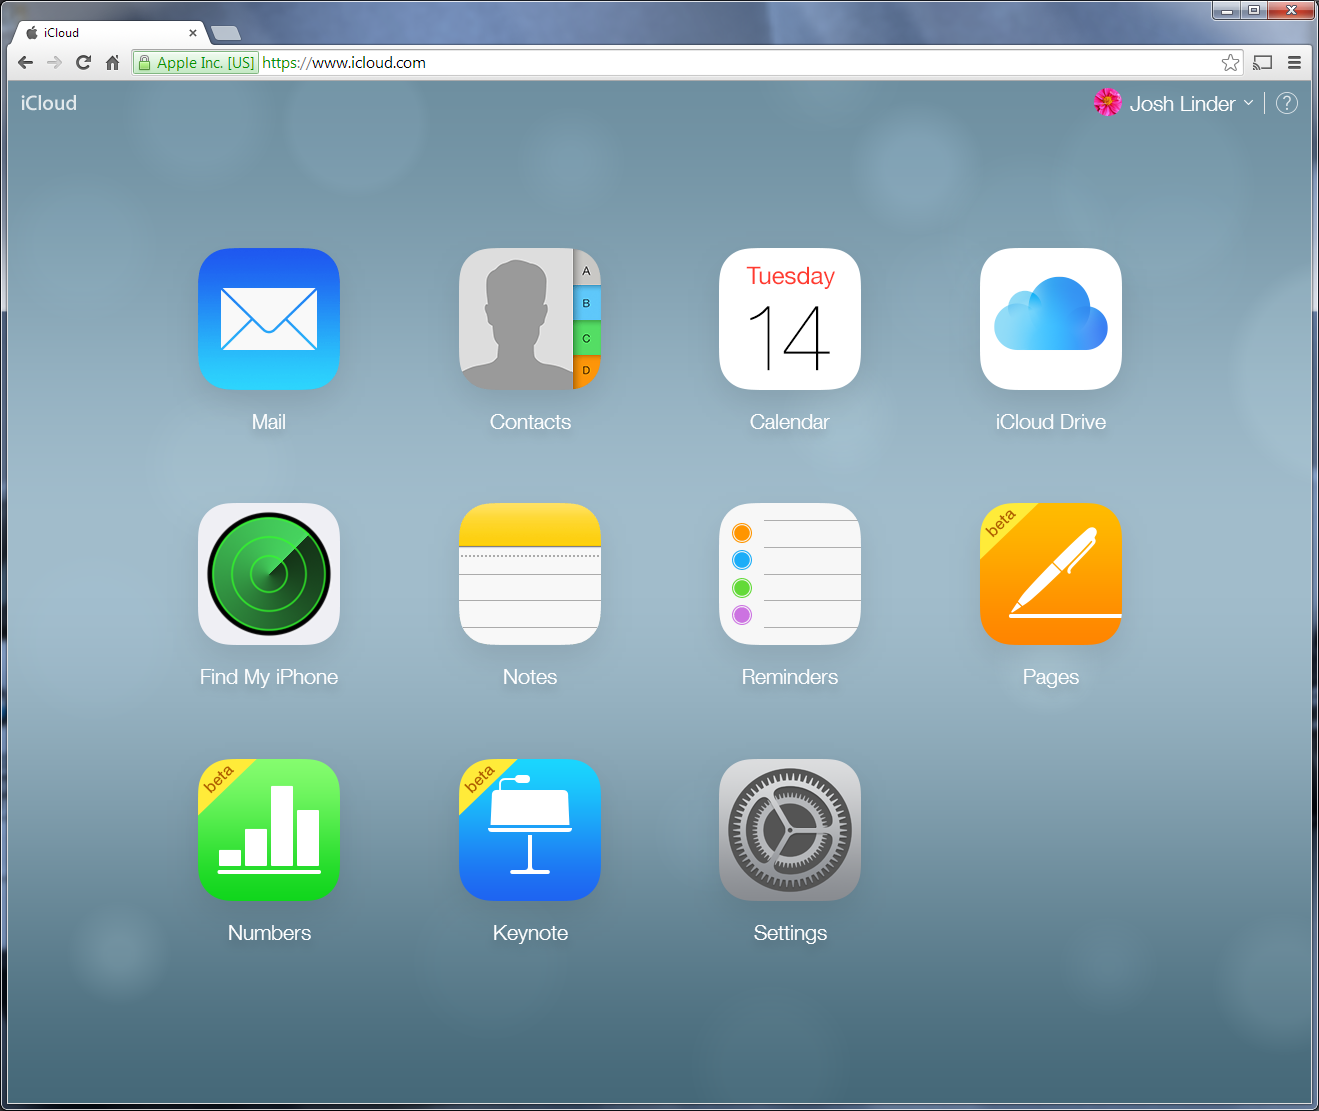Launch the Pages beta app icon
The image size is (1319, 1111).
click(x=1051, y=574)
